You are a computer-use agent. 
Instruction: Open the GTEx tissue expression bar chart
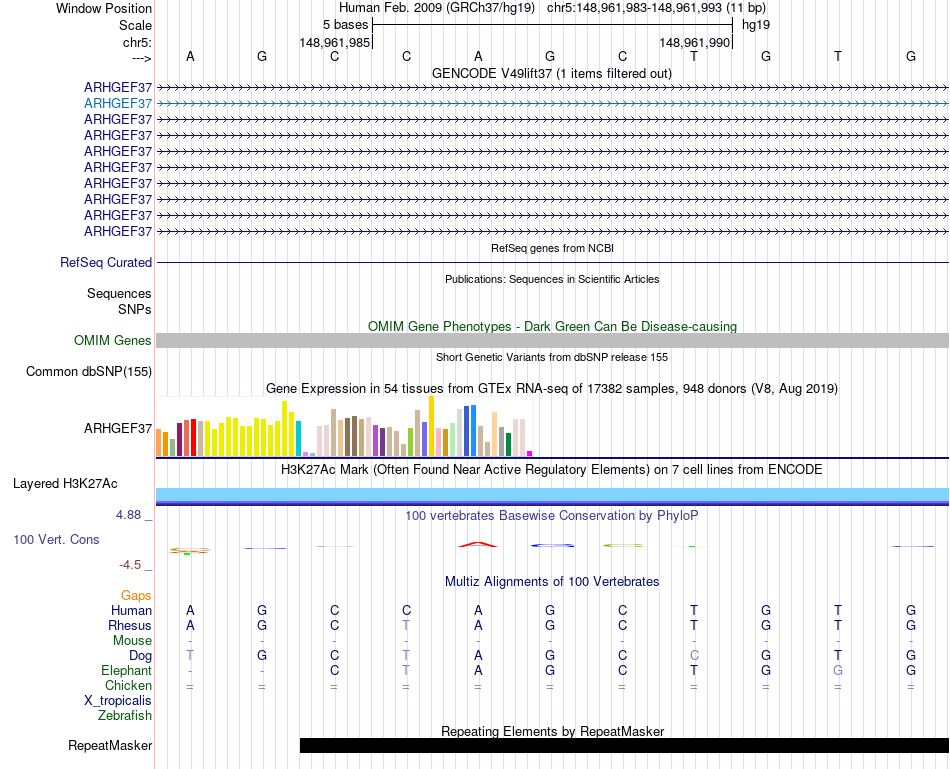click(344, 427)
